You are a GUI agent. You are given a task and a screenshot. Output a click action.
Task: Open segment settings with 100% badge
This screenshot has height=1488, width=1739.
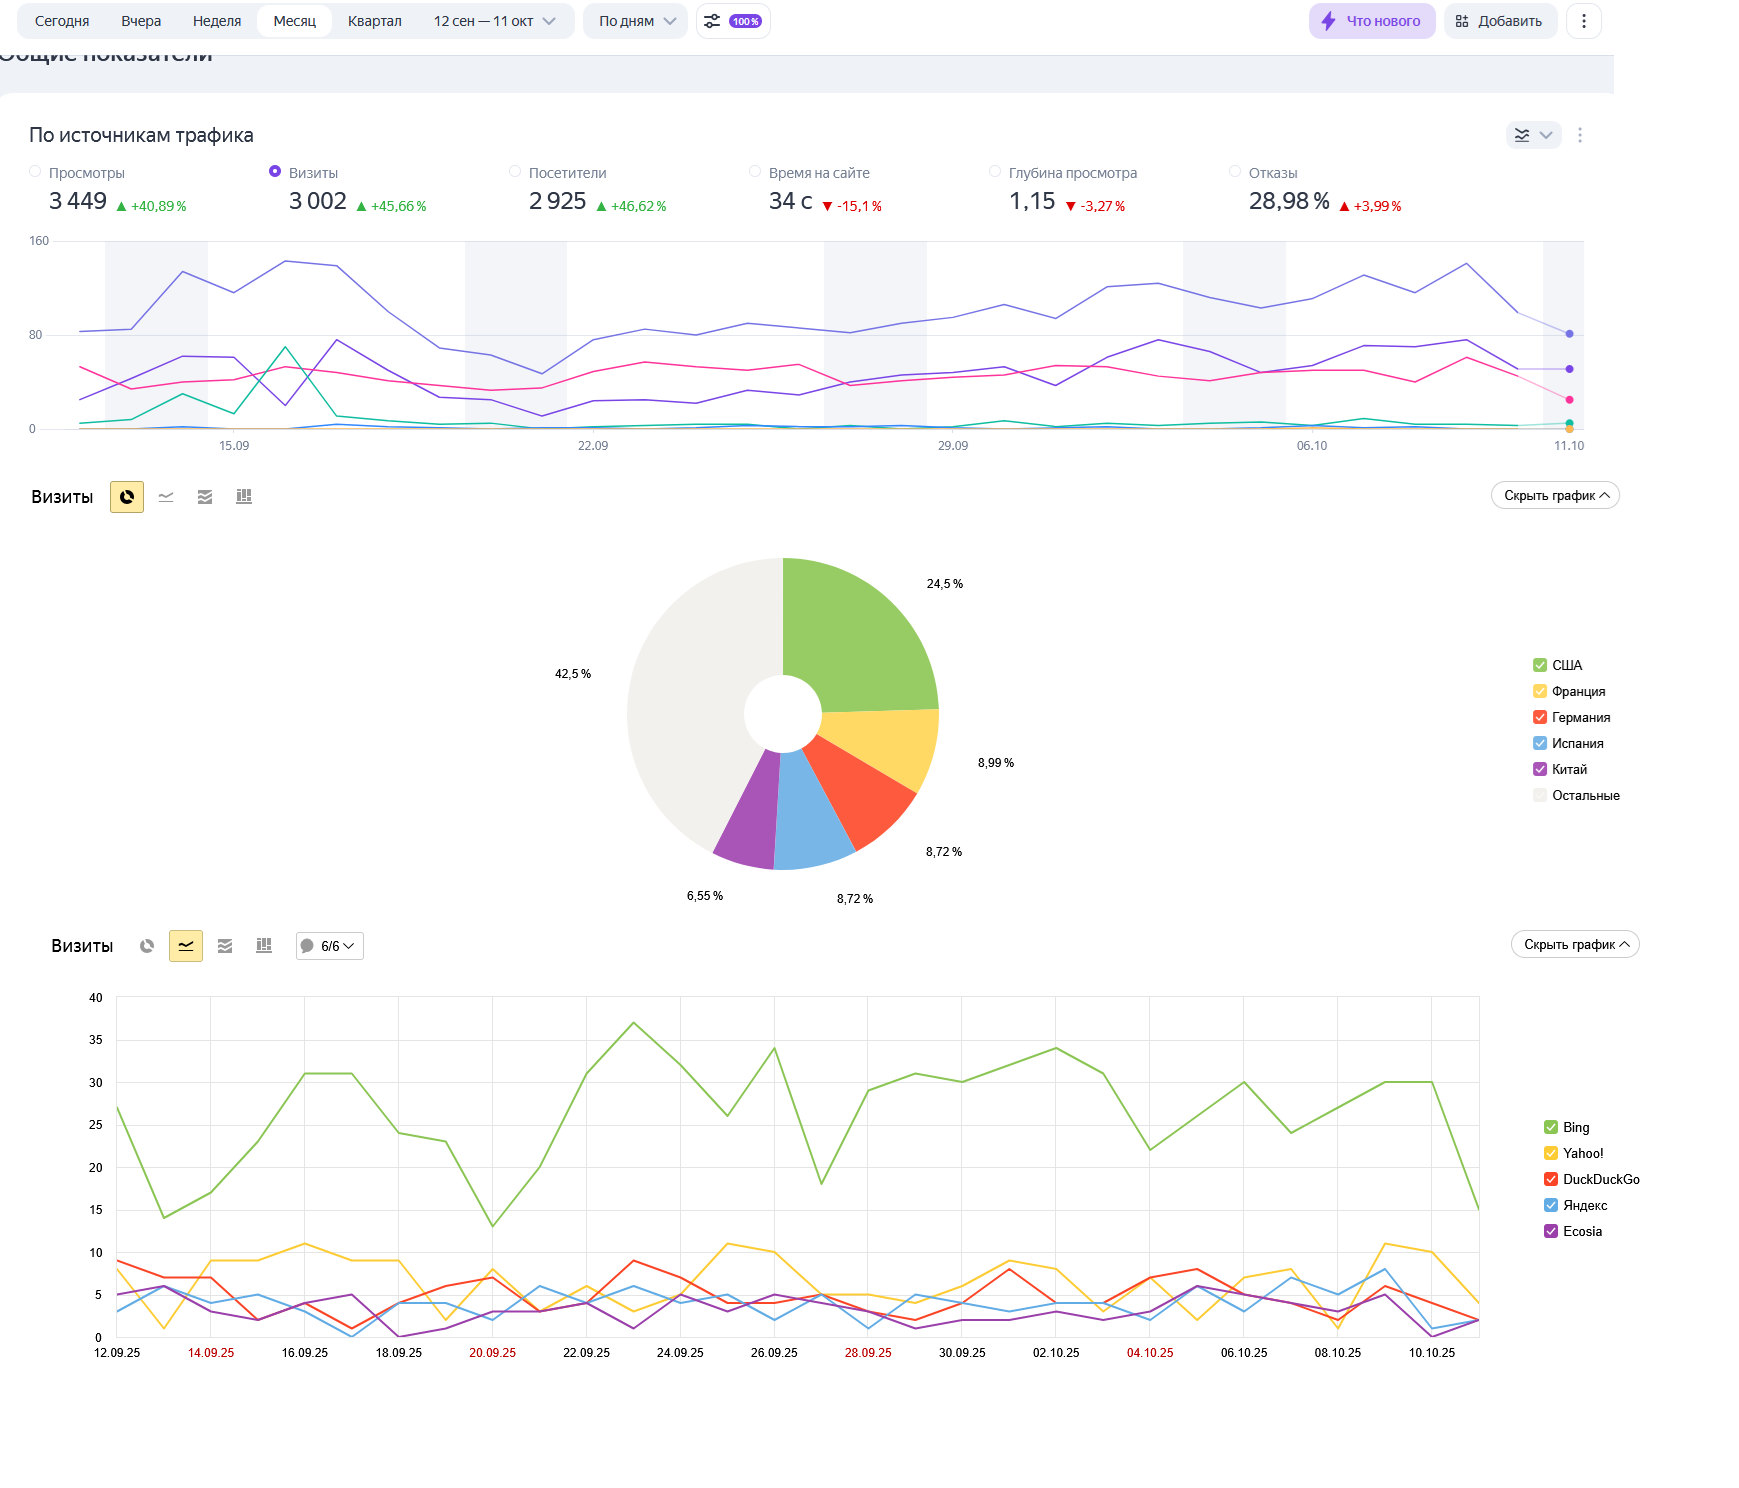click(733, 21)
